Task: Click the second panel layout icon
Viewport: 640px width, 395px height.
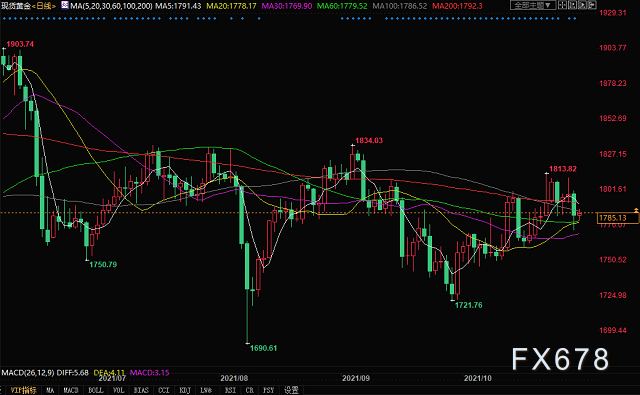Action: (x=573, y=5)
